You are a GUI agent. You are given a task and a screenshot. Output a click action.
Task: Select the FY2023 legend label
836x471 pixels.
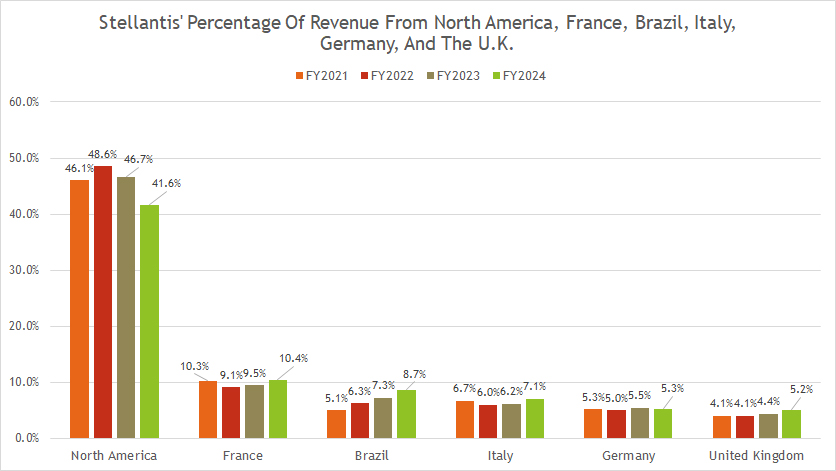(459, 76)
